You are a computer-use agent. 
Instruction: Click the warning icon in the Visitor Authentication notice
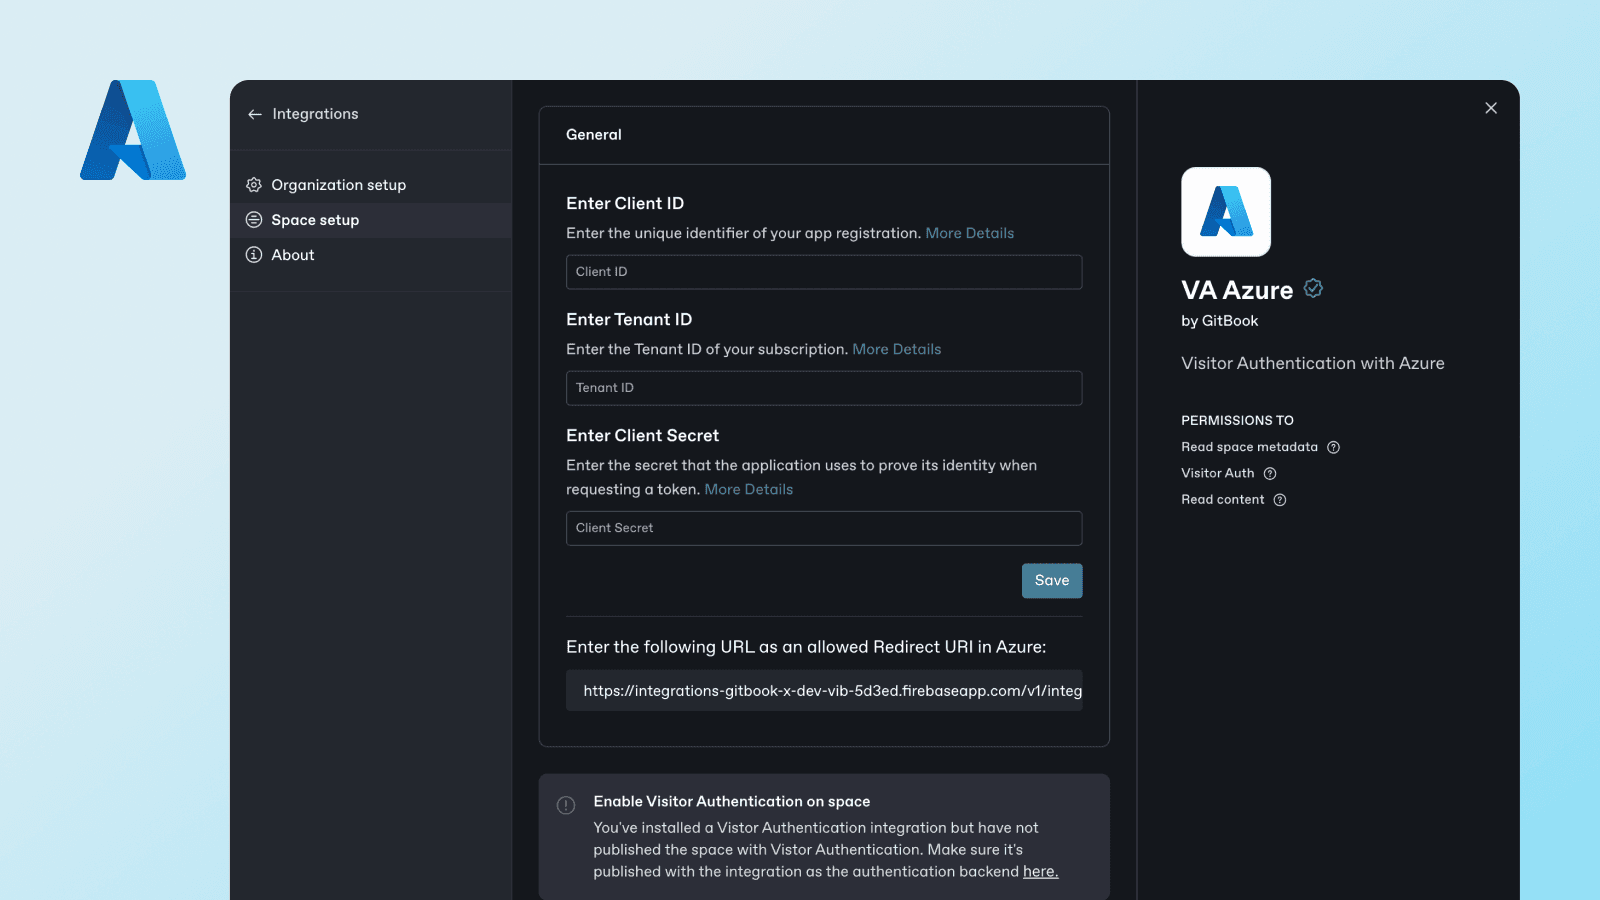click(566, 805)
